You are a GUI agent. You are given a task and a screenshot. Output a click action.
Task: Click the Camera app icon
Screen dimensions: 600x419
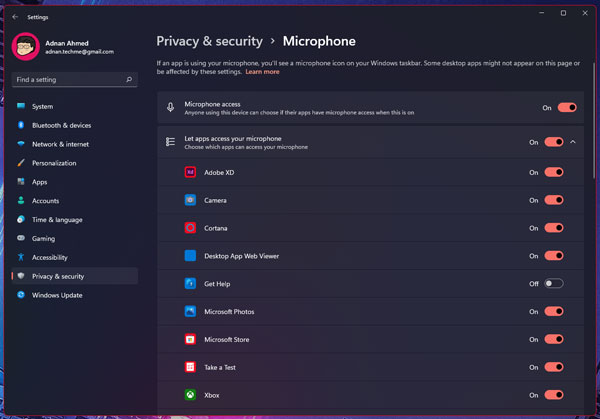pos(190,200)
